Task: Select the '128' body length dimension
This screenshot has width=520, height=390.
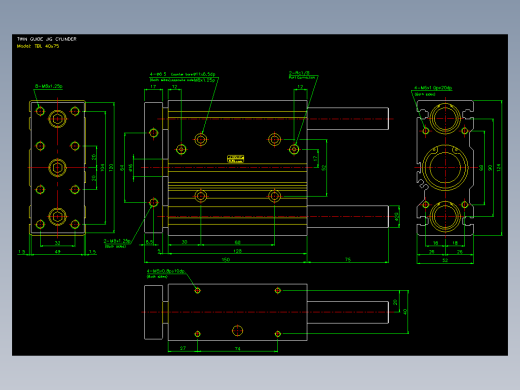Action: click(237, 251)
